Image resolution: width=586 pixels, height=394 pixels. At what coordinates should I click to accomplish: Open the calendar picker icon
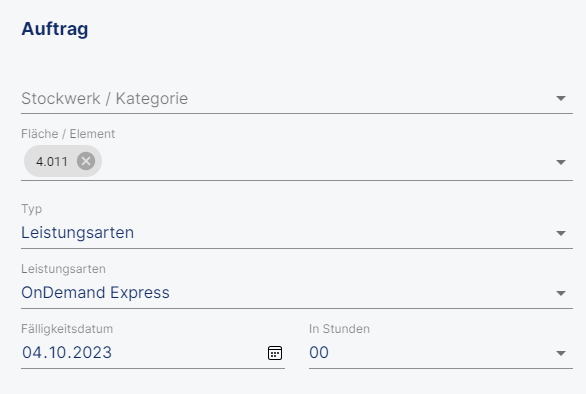(275, 353)
